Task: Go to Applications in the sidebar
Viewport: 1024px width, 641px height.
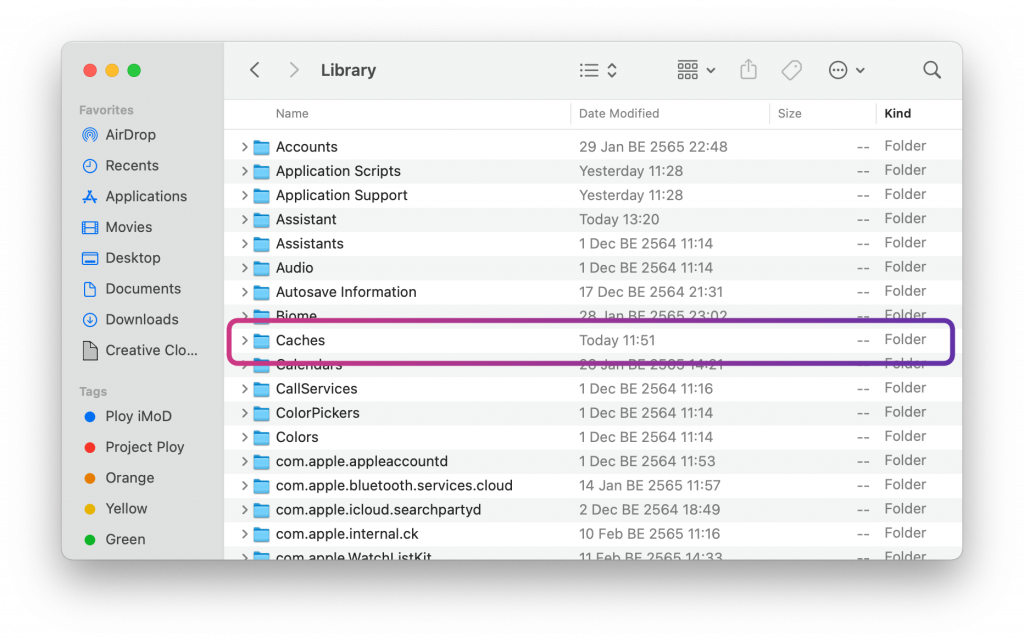Action: pos(146,197)
